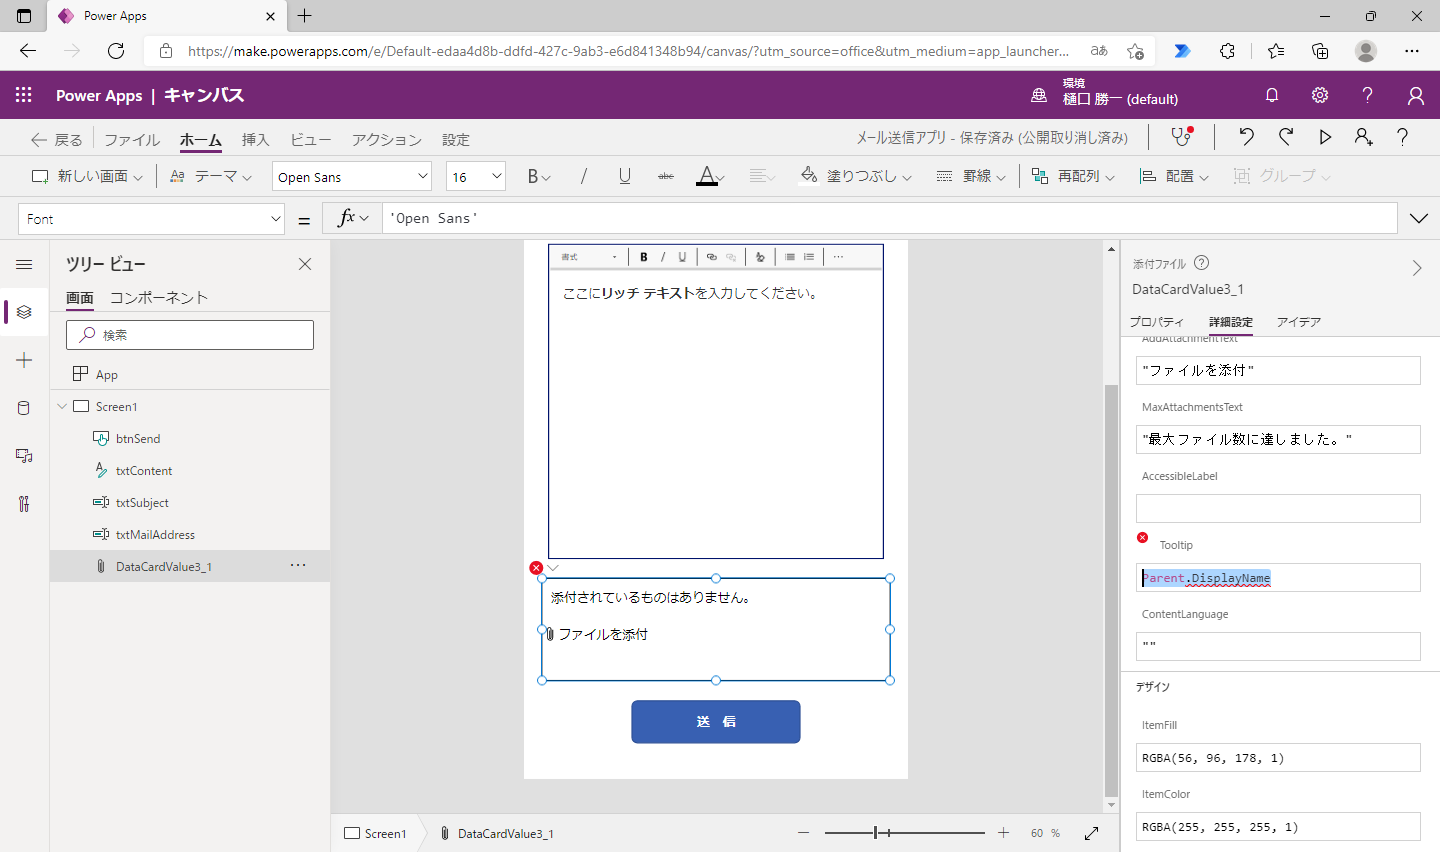
Task: Click the tree view search box
Action: click(190, 335)
